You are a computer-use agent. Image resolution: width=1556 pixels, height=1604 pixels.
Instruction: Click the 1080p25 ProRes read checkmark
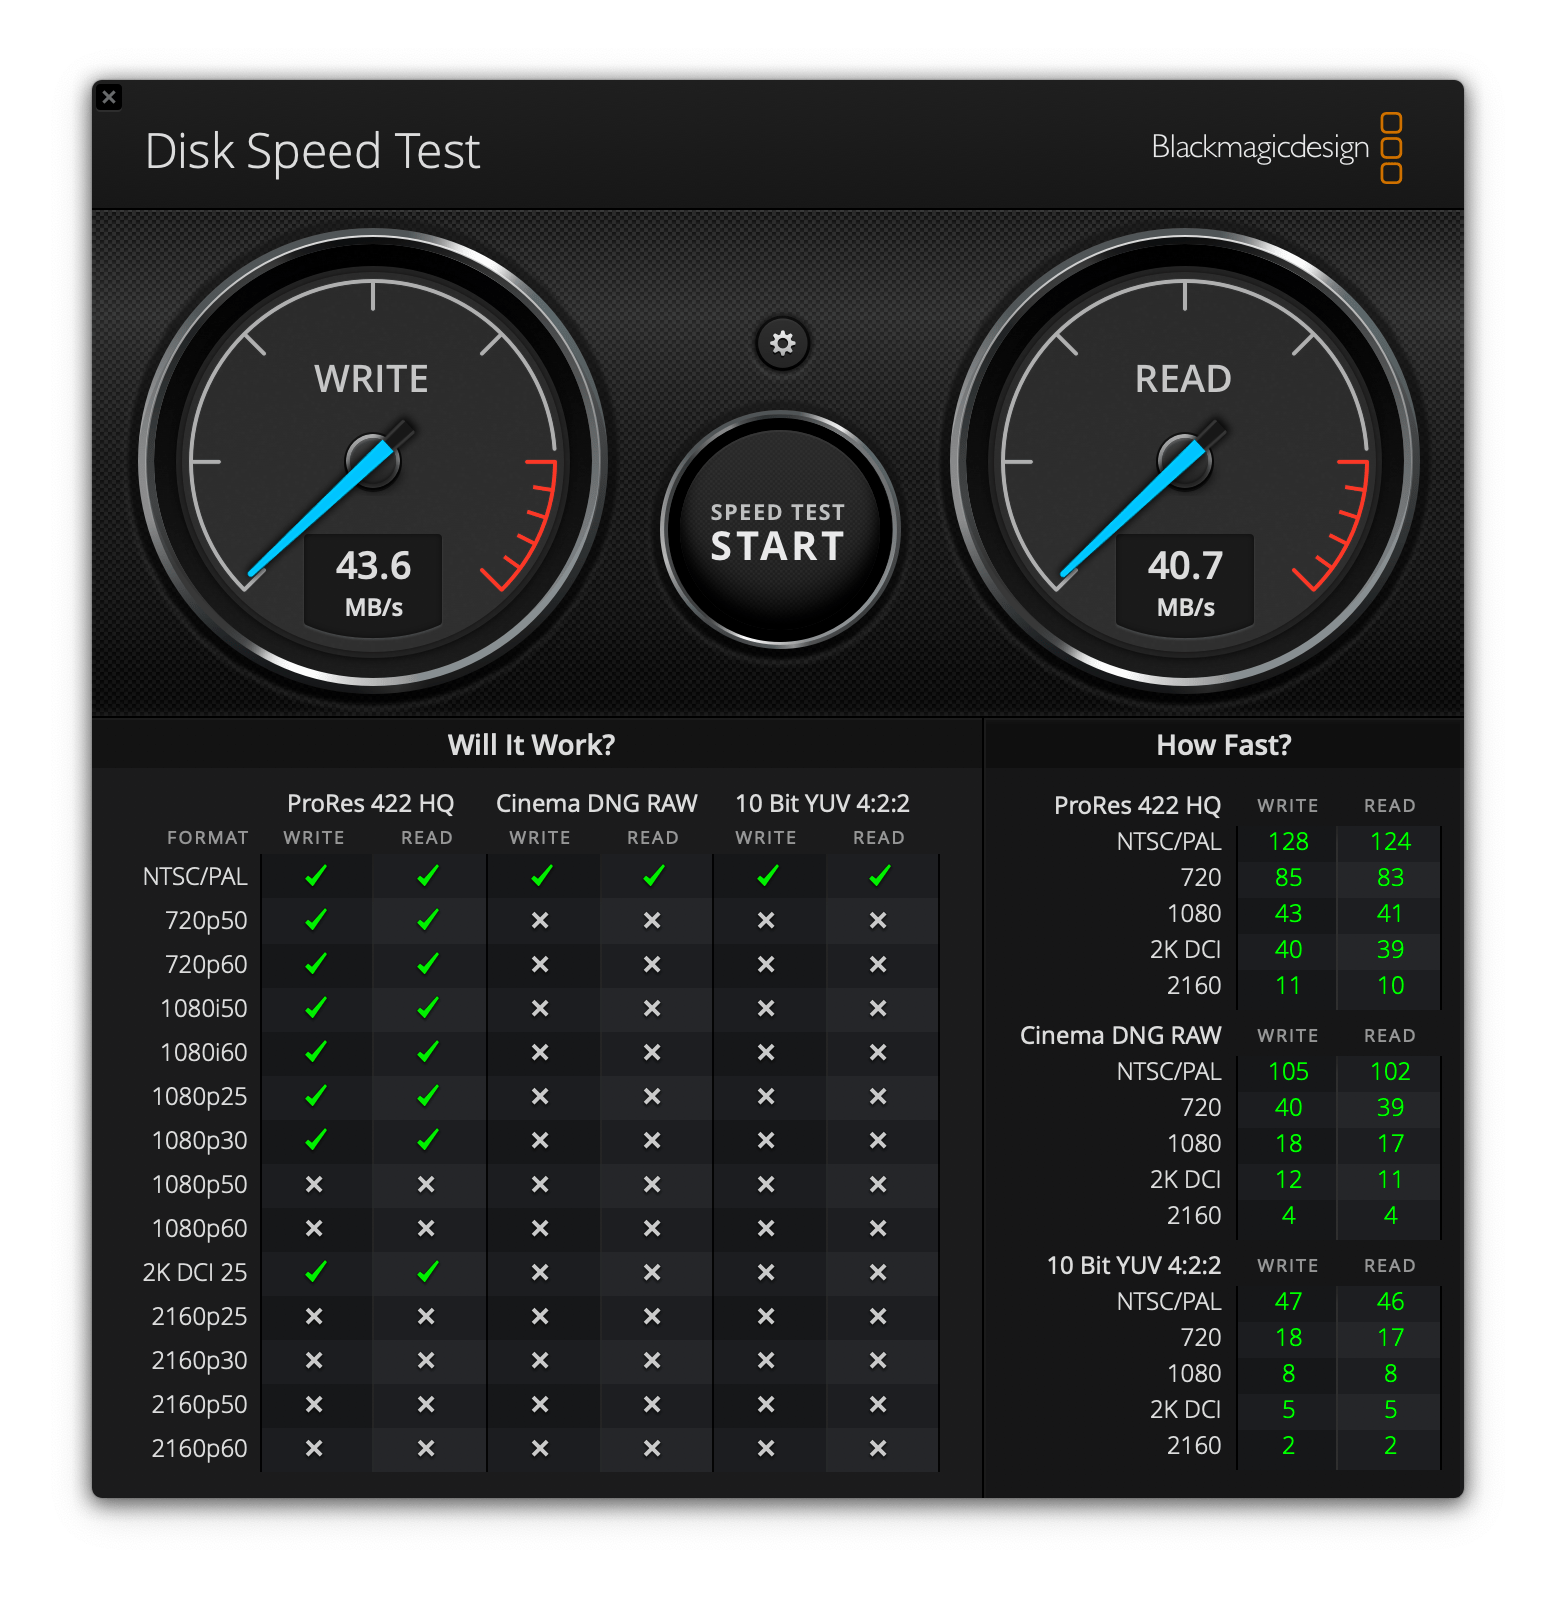click(427, 1096)
